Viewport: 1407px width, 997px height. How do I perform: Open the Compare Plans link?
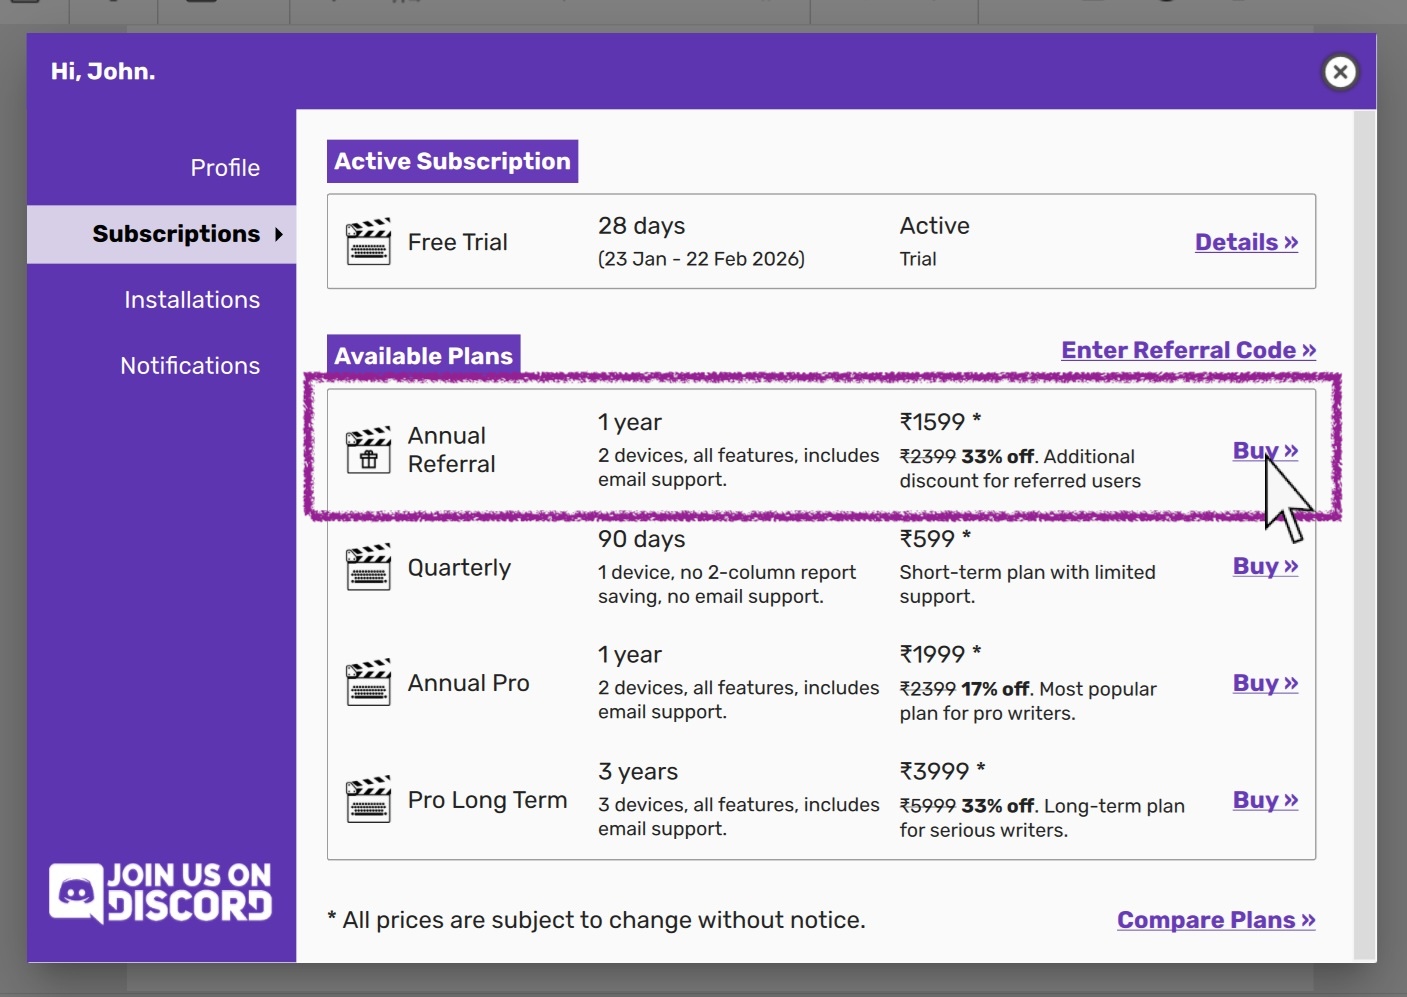[x=1215, y=920]
